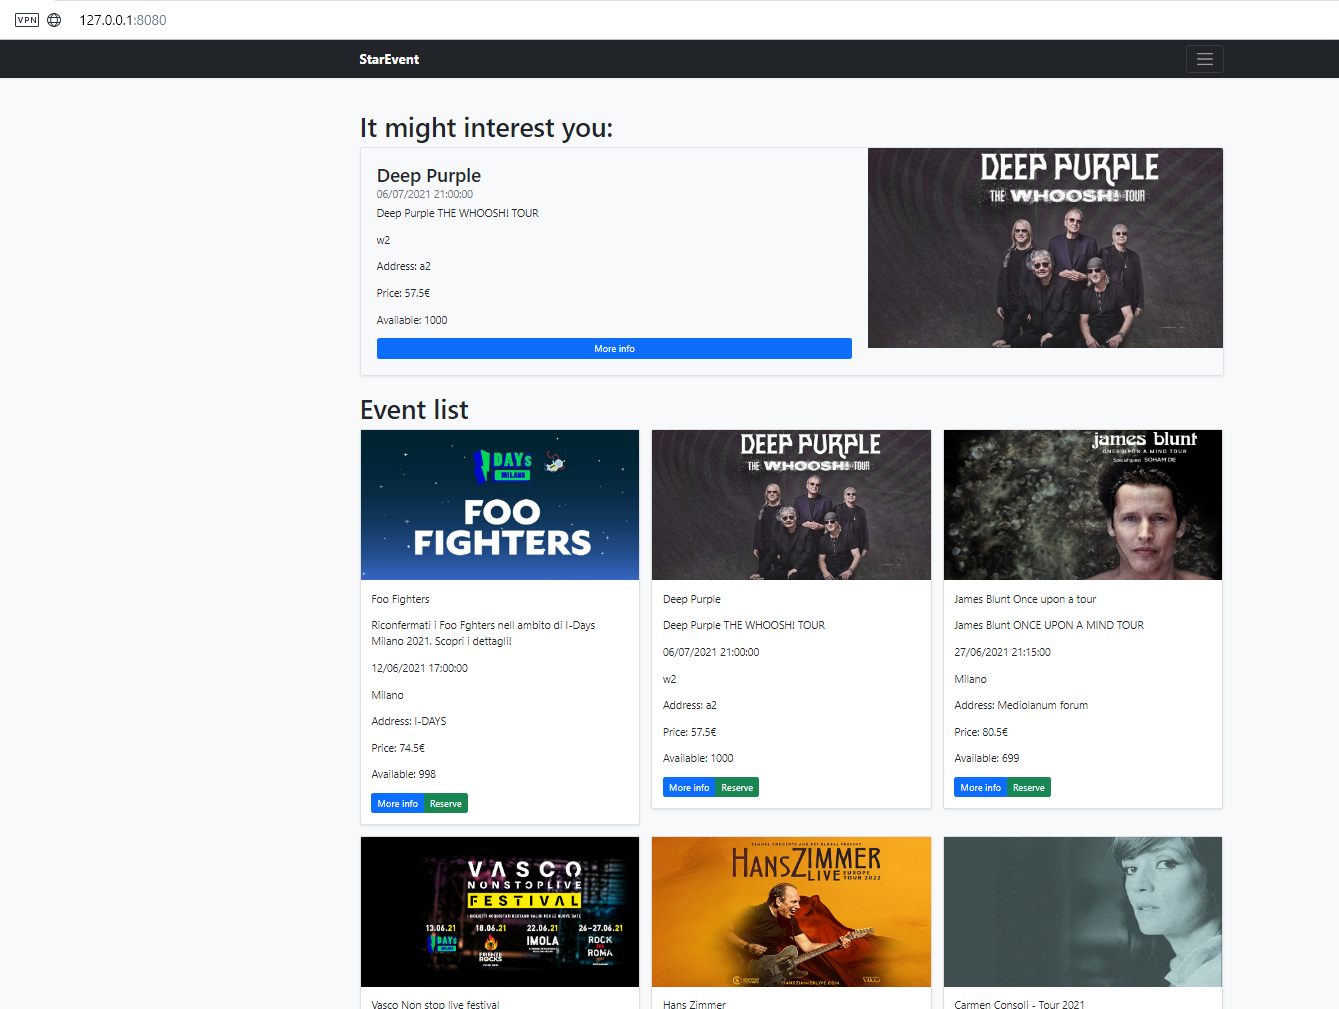This screenshot has height=1009, width=1339.
Task: Click 'Available: 699' on James Blunt card
Action: 987,758
